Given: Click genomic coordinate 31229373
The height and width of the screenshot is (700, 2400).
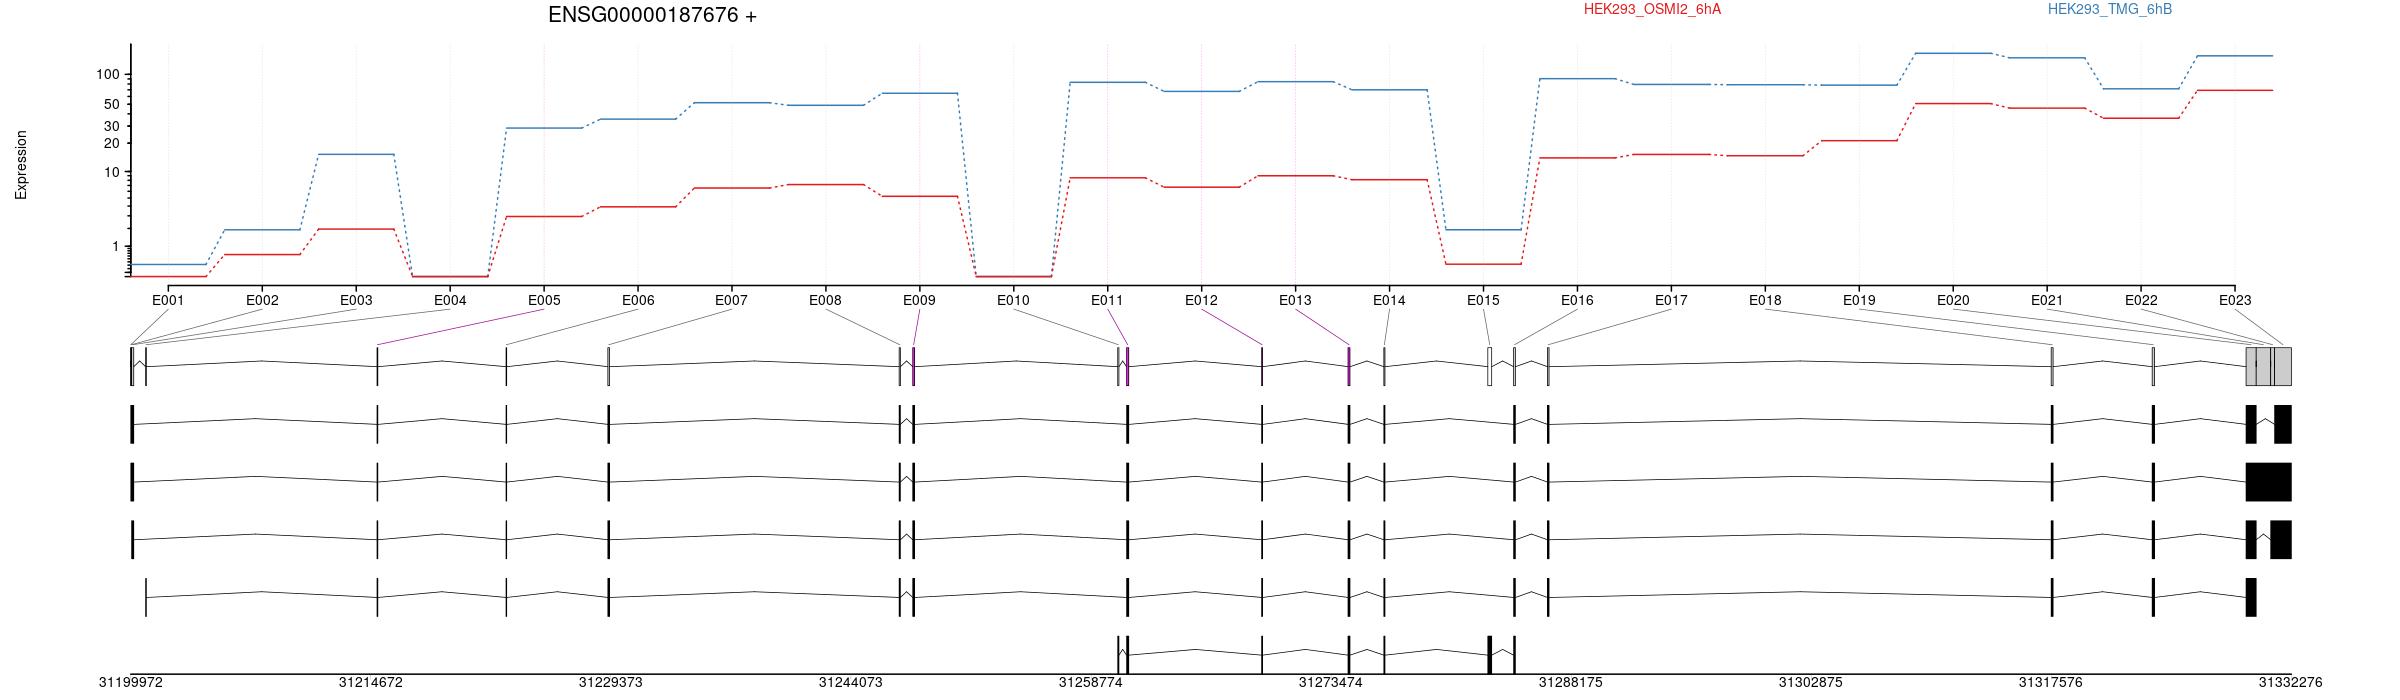Looking at the screenshot, I should [611, 683].
